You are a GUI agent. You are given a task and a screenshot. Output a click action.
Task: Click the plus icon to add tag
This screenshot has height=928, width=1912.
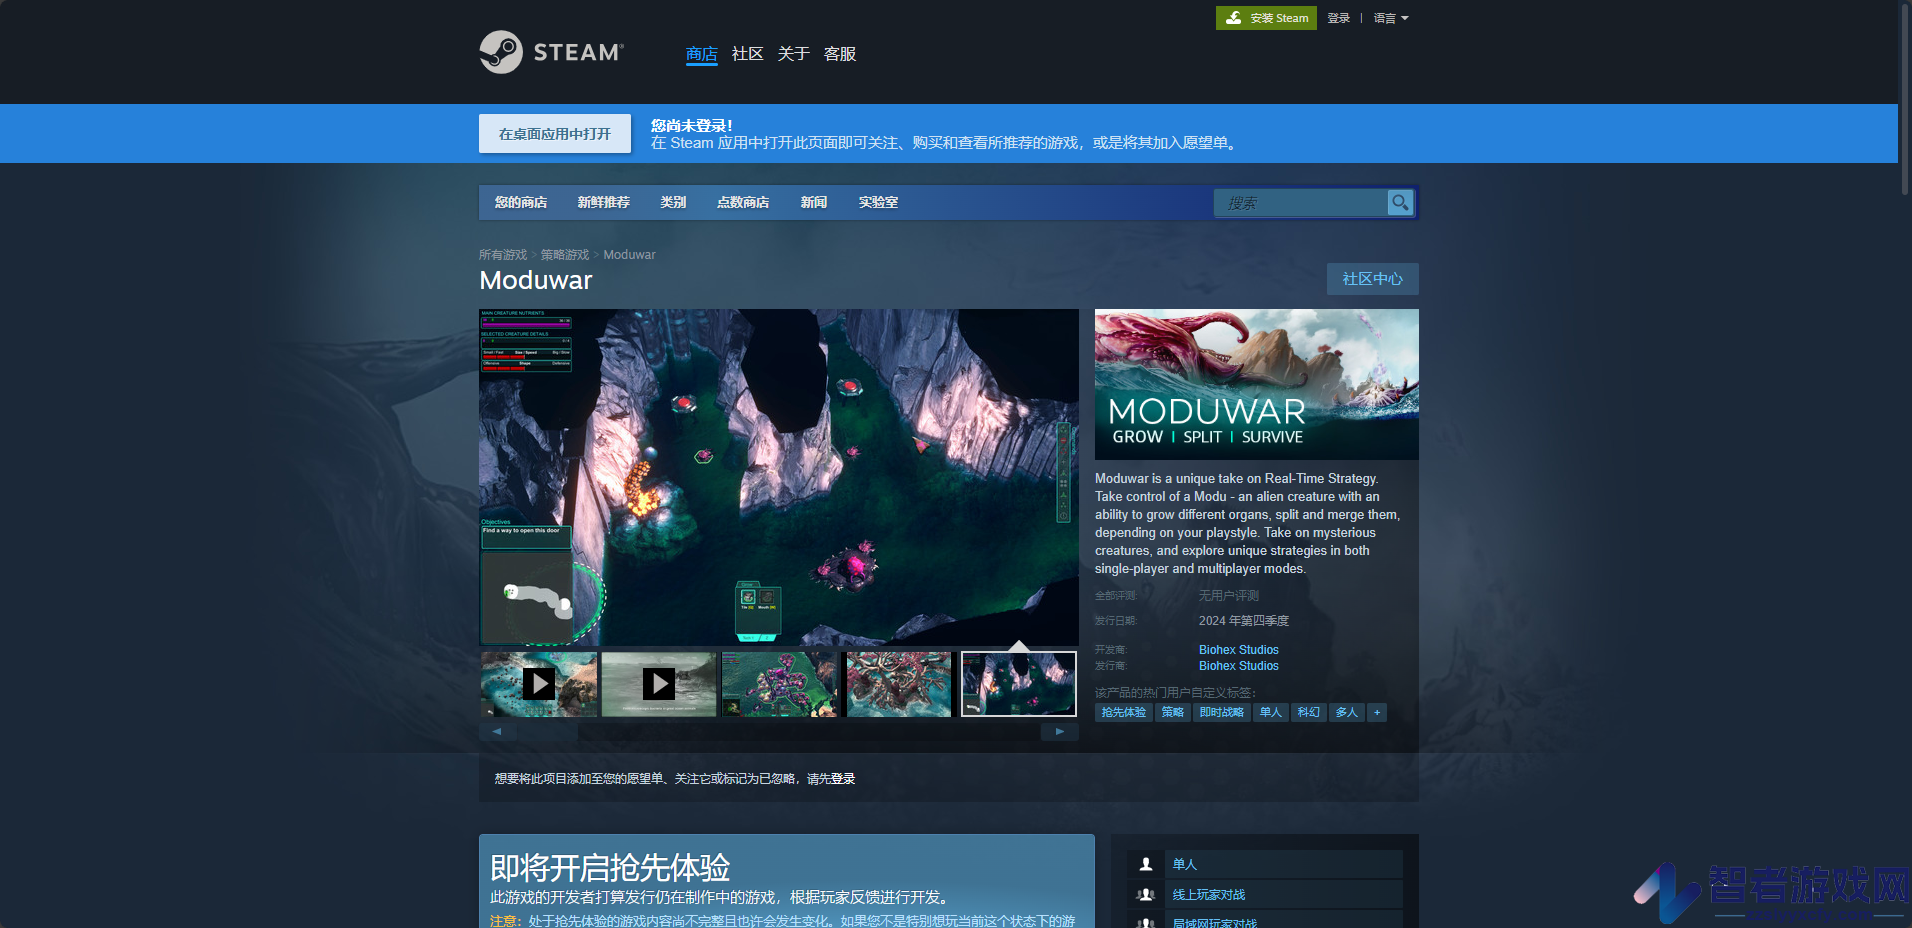coord(1377,712)
